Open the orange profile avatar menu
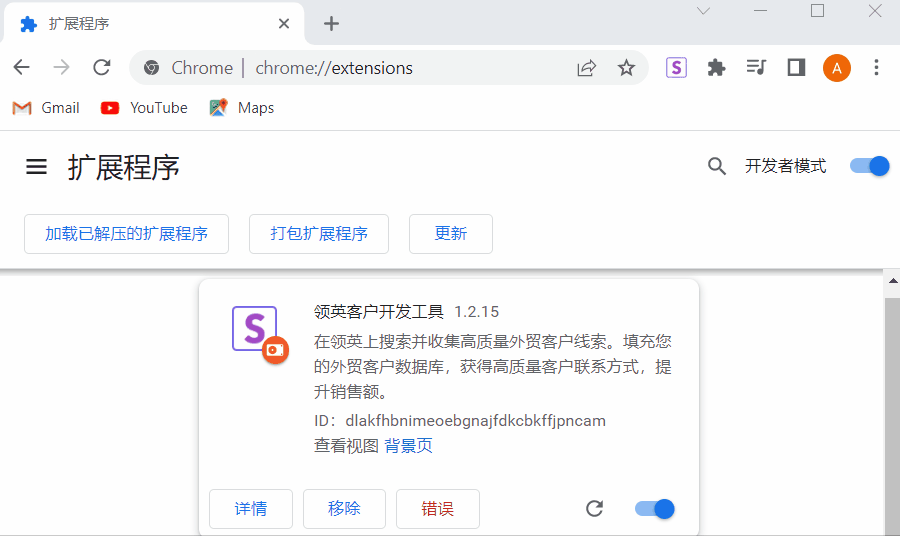The image size is (900, 536). pyautogui.click(x=837, y=68)
